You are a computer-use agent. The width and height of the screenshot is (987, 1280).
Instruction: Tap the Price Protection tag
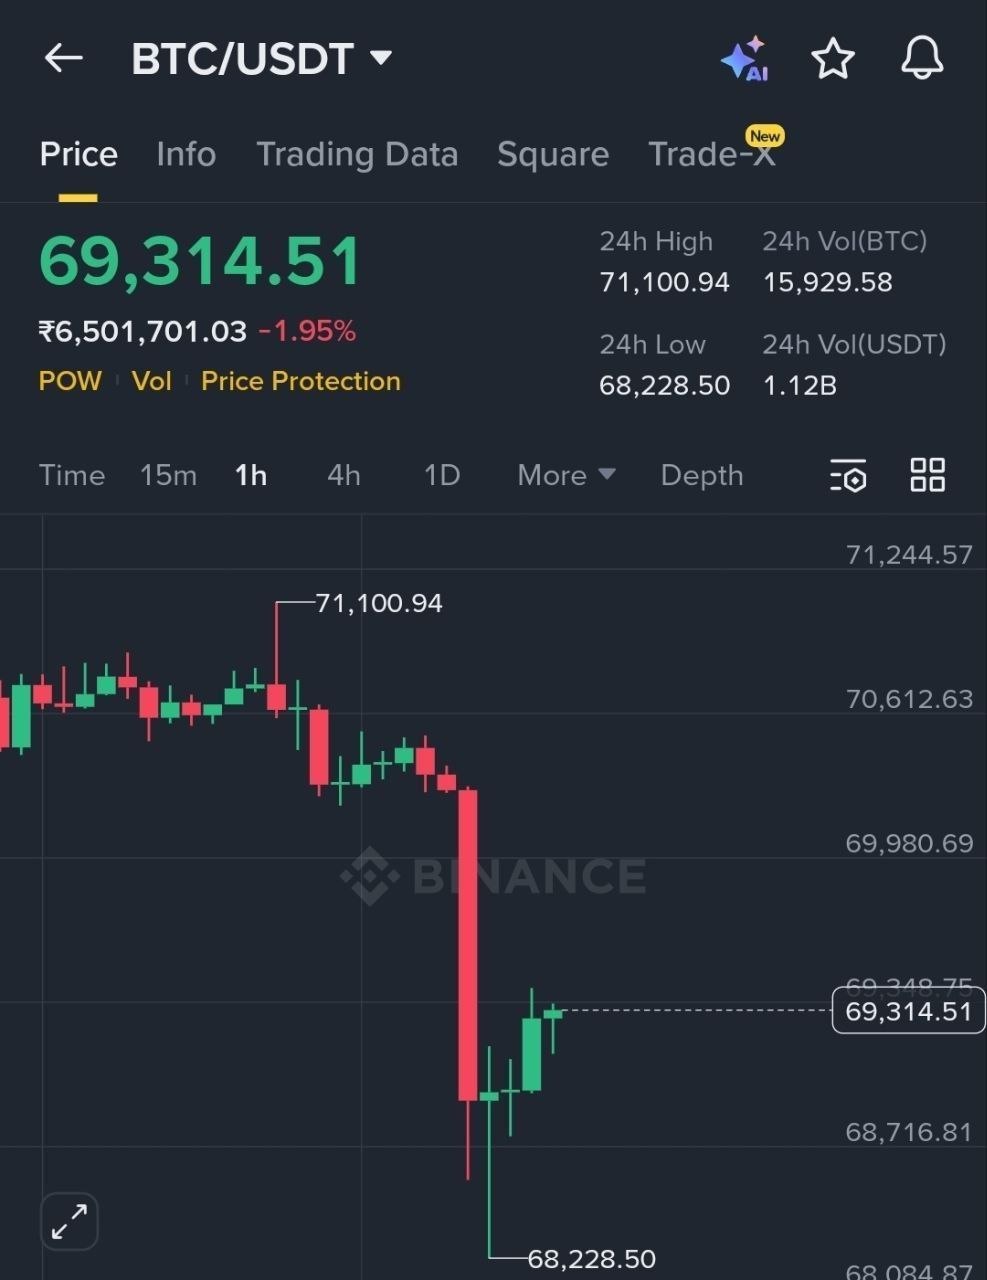[x=301, y=381]
